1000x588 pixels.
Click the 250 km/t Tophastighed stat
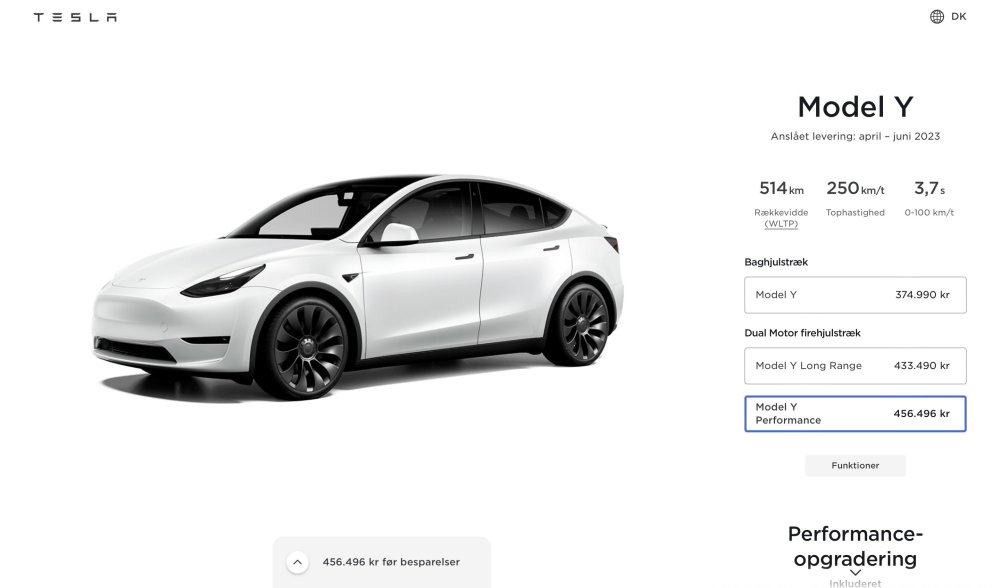[x=855, y=198]
